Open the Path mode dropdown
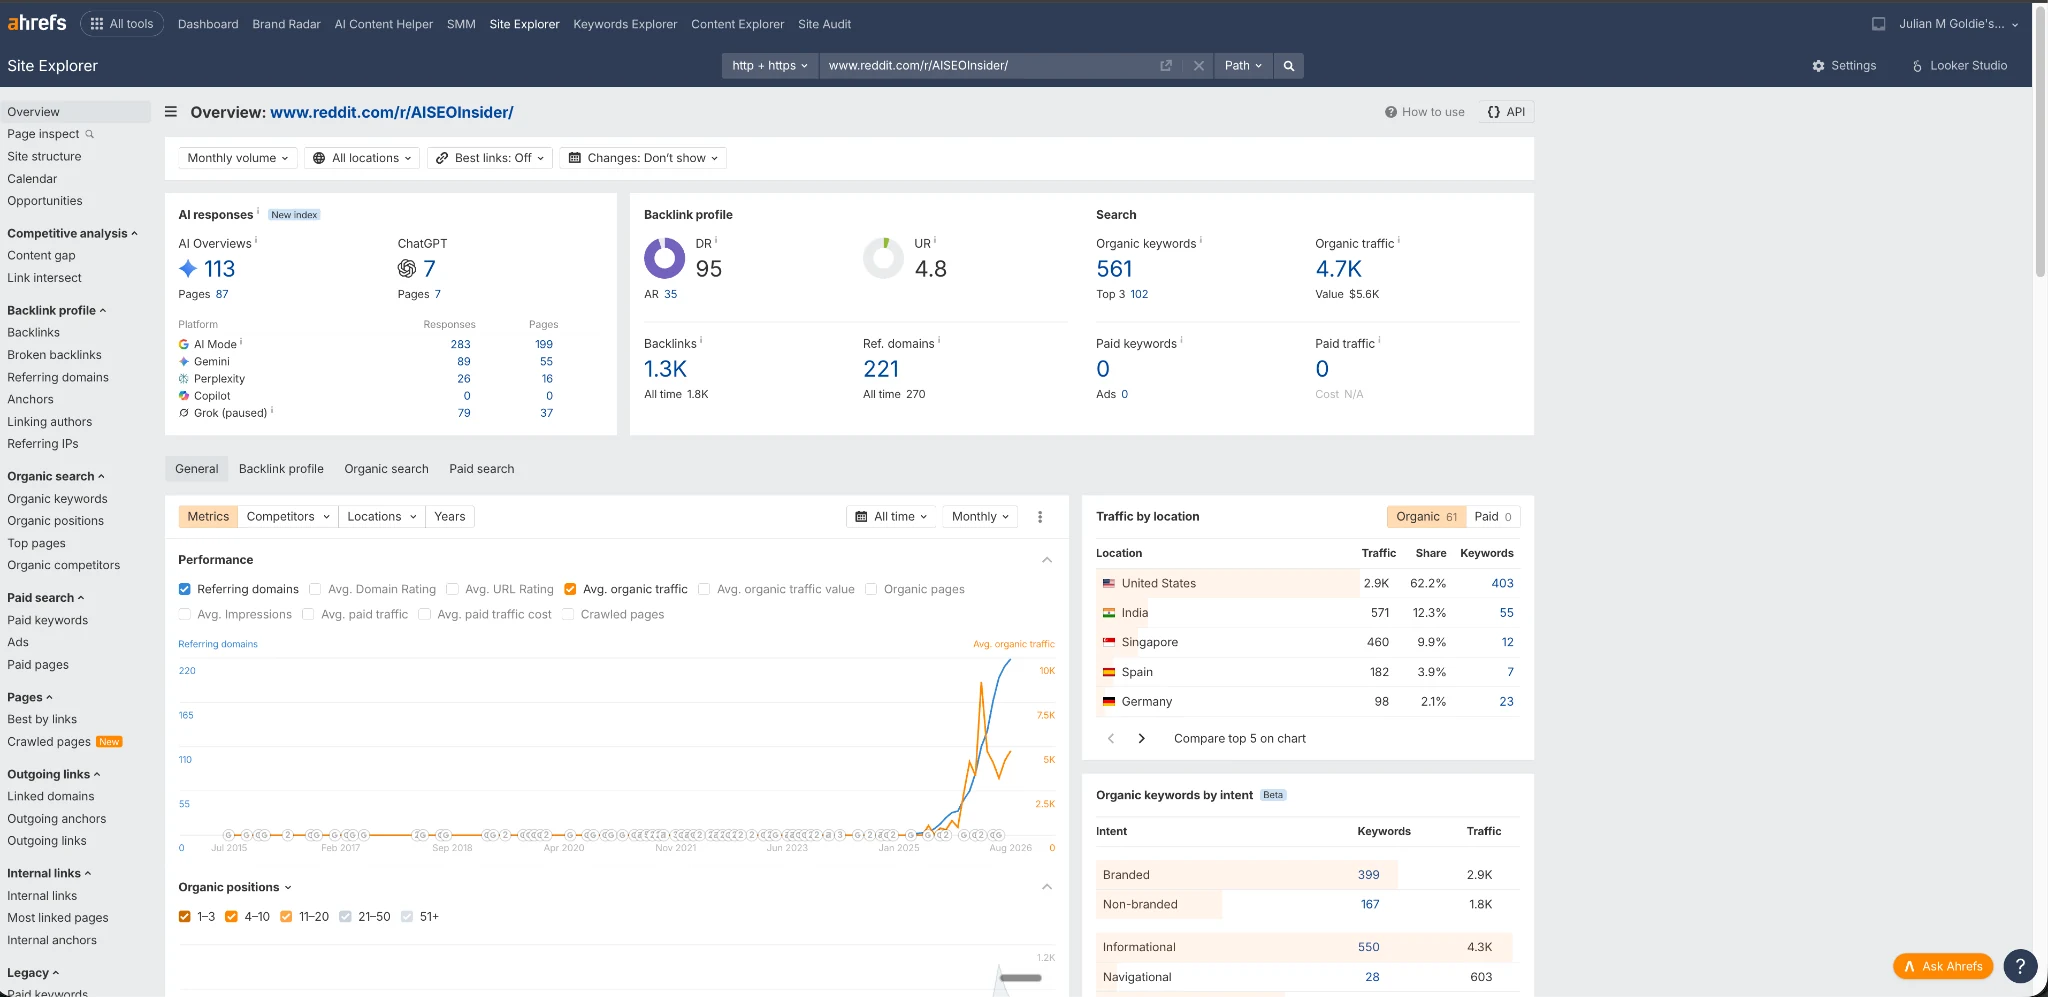This screenshot has width=2048, height=997. coord(1243,66)
